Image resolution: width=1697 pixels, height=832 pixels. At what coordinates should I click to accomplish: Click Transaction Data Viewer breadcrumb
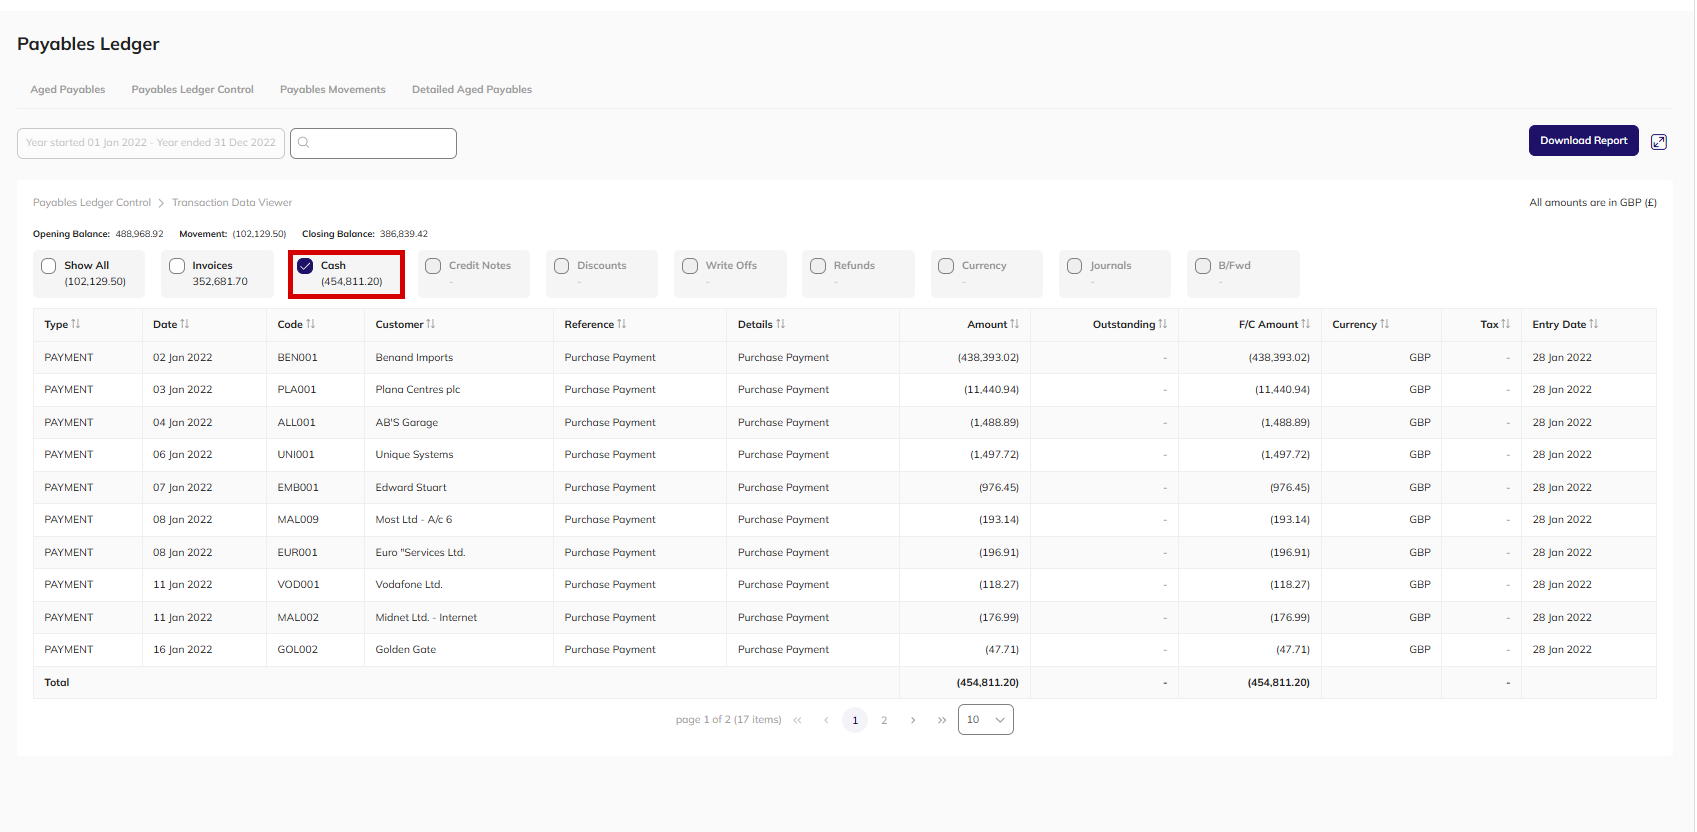(x=232, y=203)
